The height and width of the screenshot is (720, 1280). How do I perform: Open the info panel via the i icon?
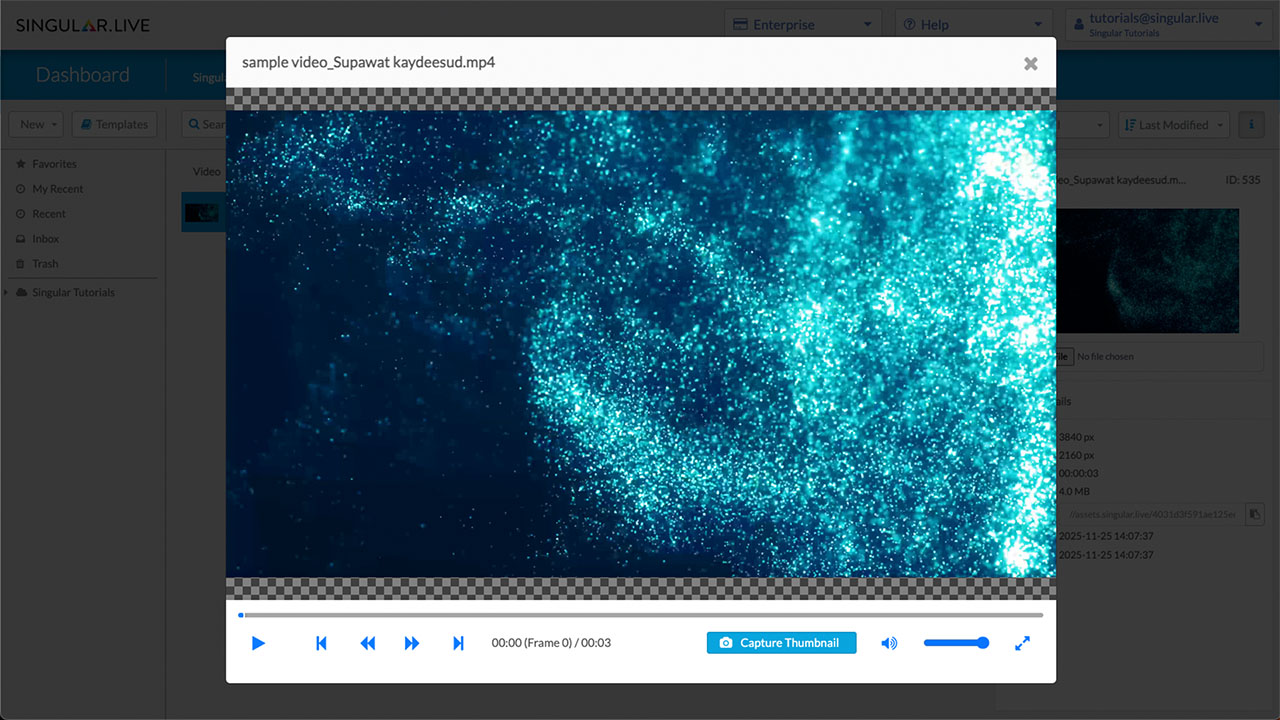tap(1251, 124)
